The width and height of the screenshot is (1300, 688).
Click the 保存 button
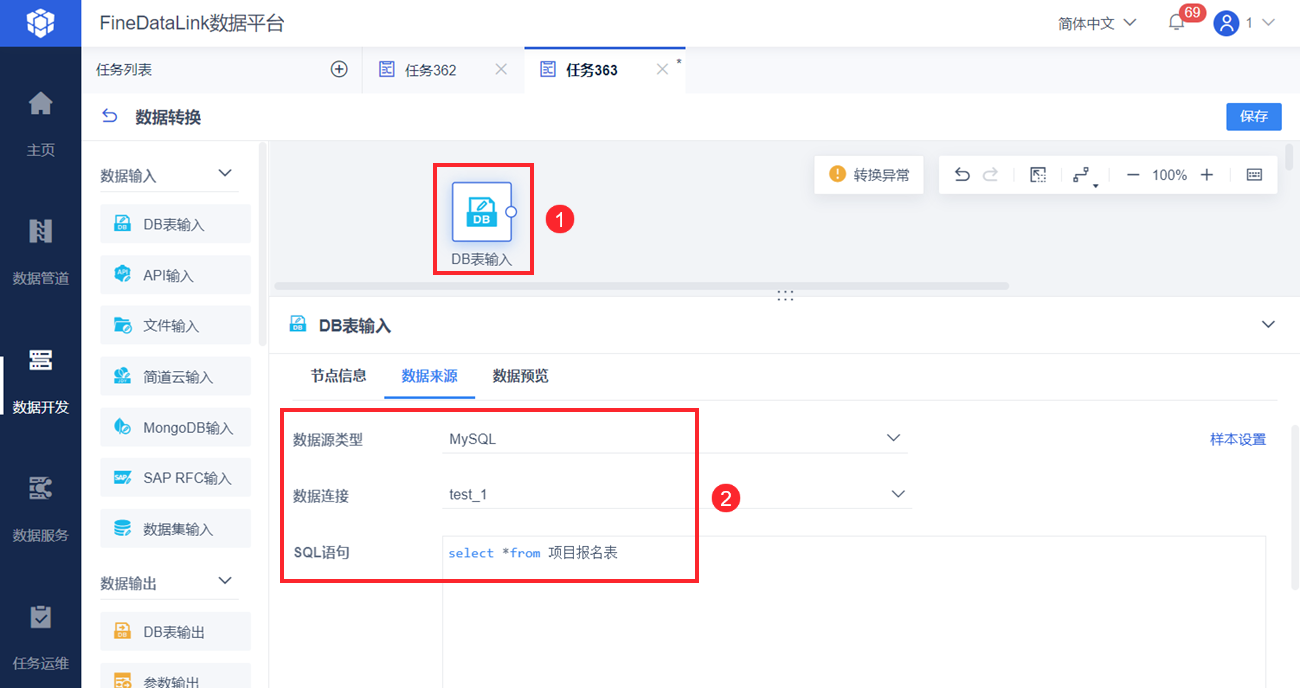[x=1254, y=116]
